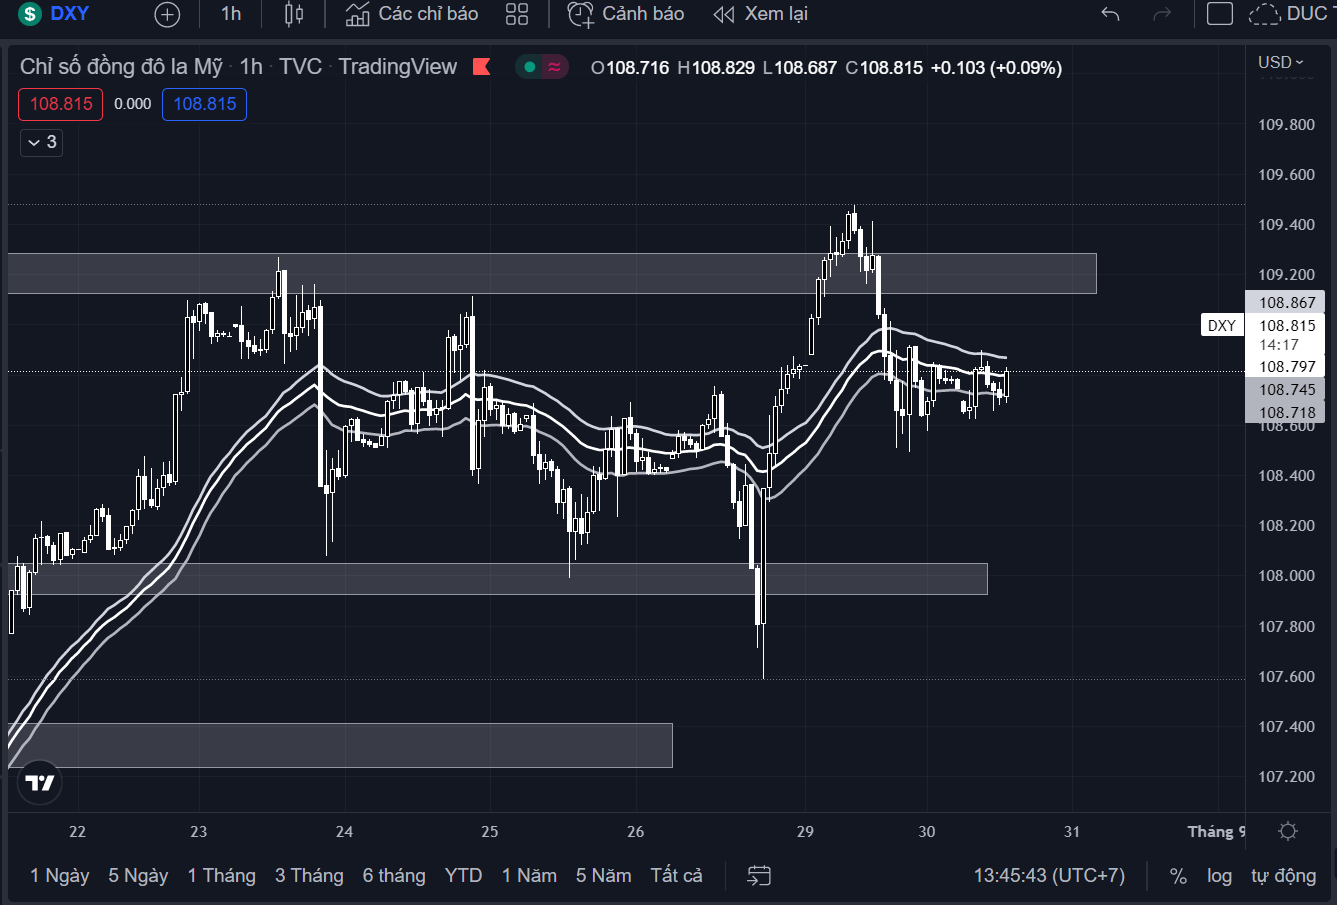Select the 3 Tháng range

pyautogui.click(x=309, y=876)
